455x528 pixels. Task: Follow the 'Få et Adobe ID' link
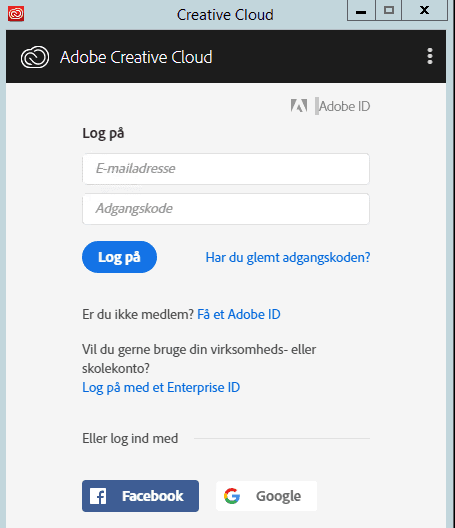point(239,314)
